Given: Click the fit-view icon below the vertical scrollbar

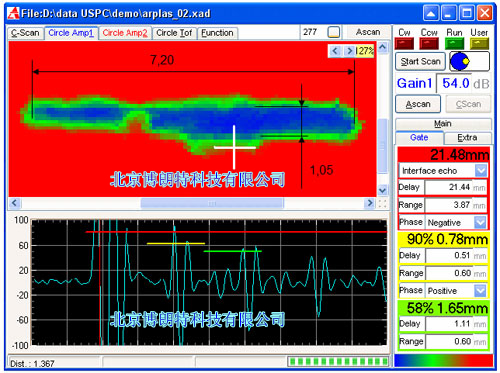Looking at the screenshot, I should pyautogui.click(x=383, y=203).
